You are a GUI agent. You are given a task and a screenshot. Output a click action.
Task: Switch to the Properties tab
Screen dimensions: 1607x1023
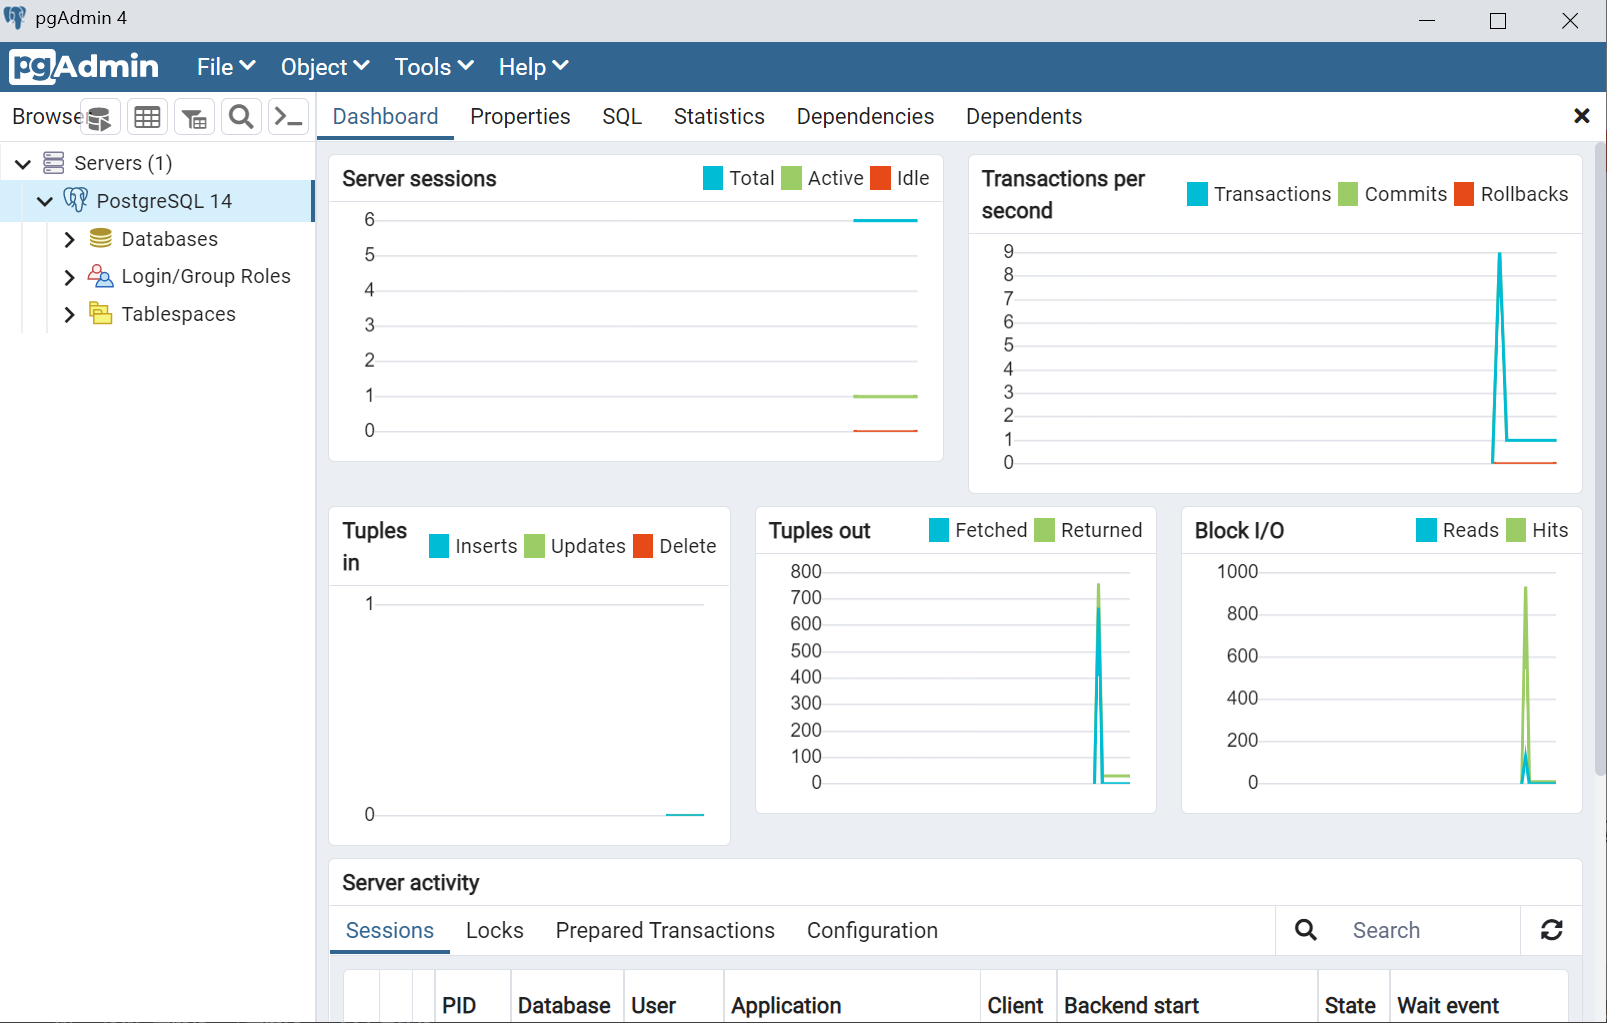click(x=520, y=116)
